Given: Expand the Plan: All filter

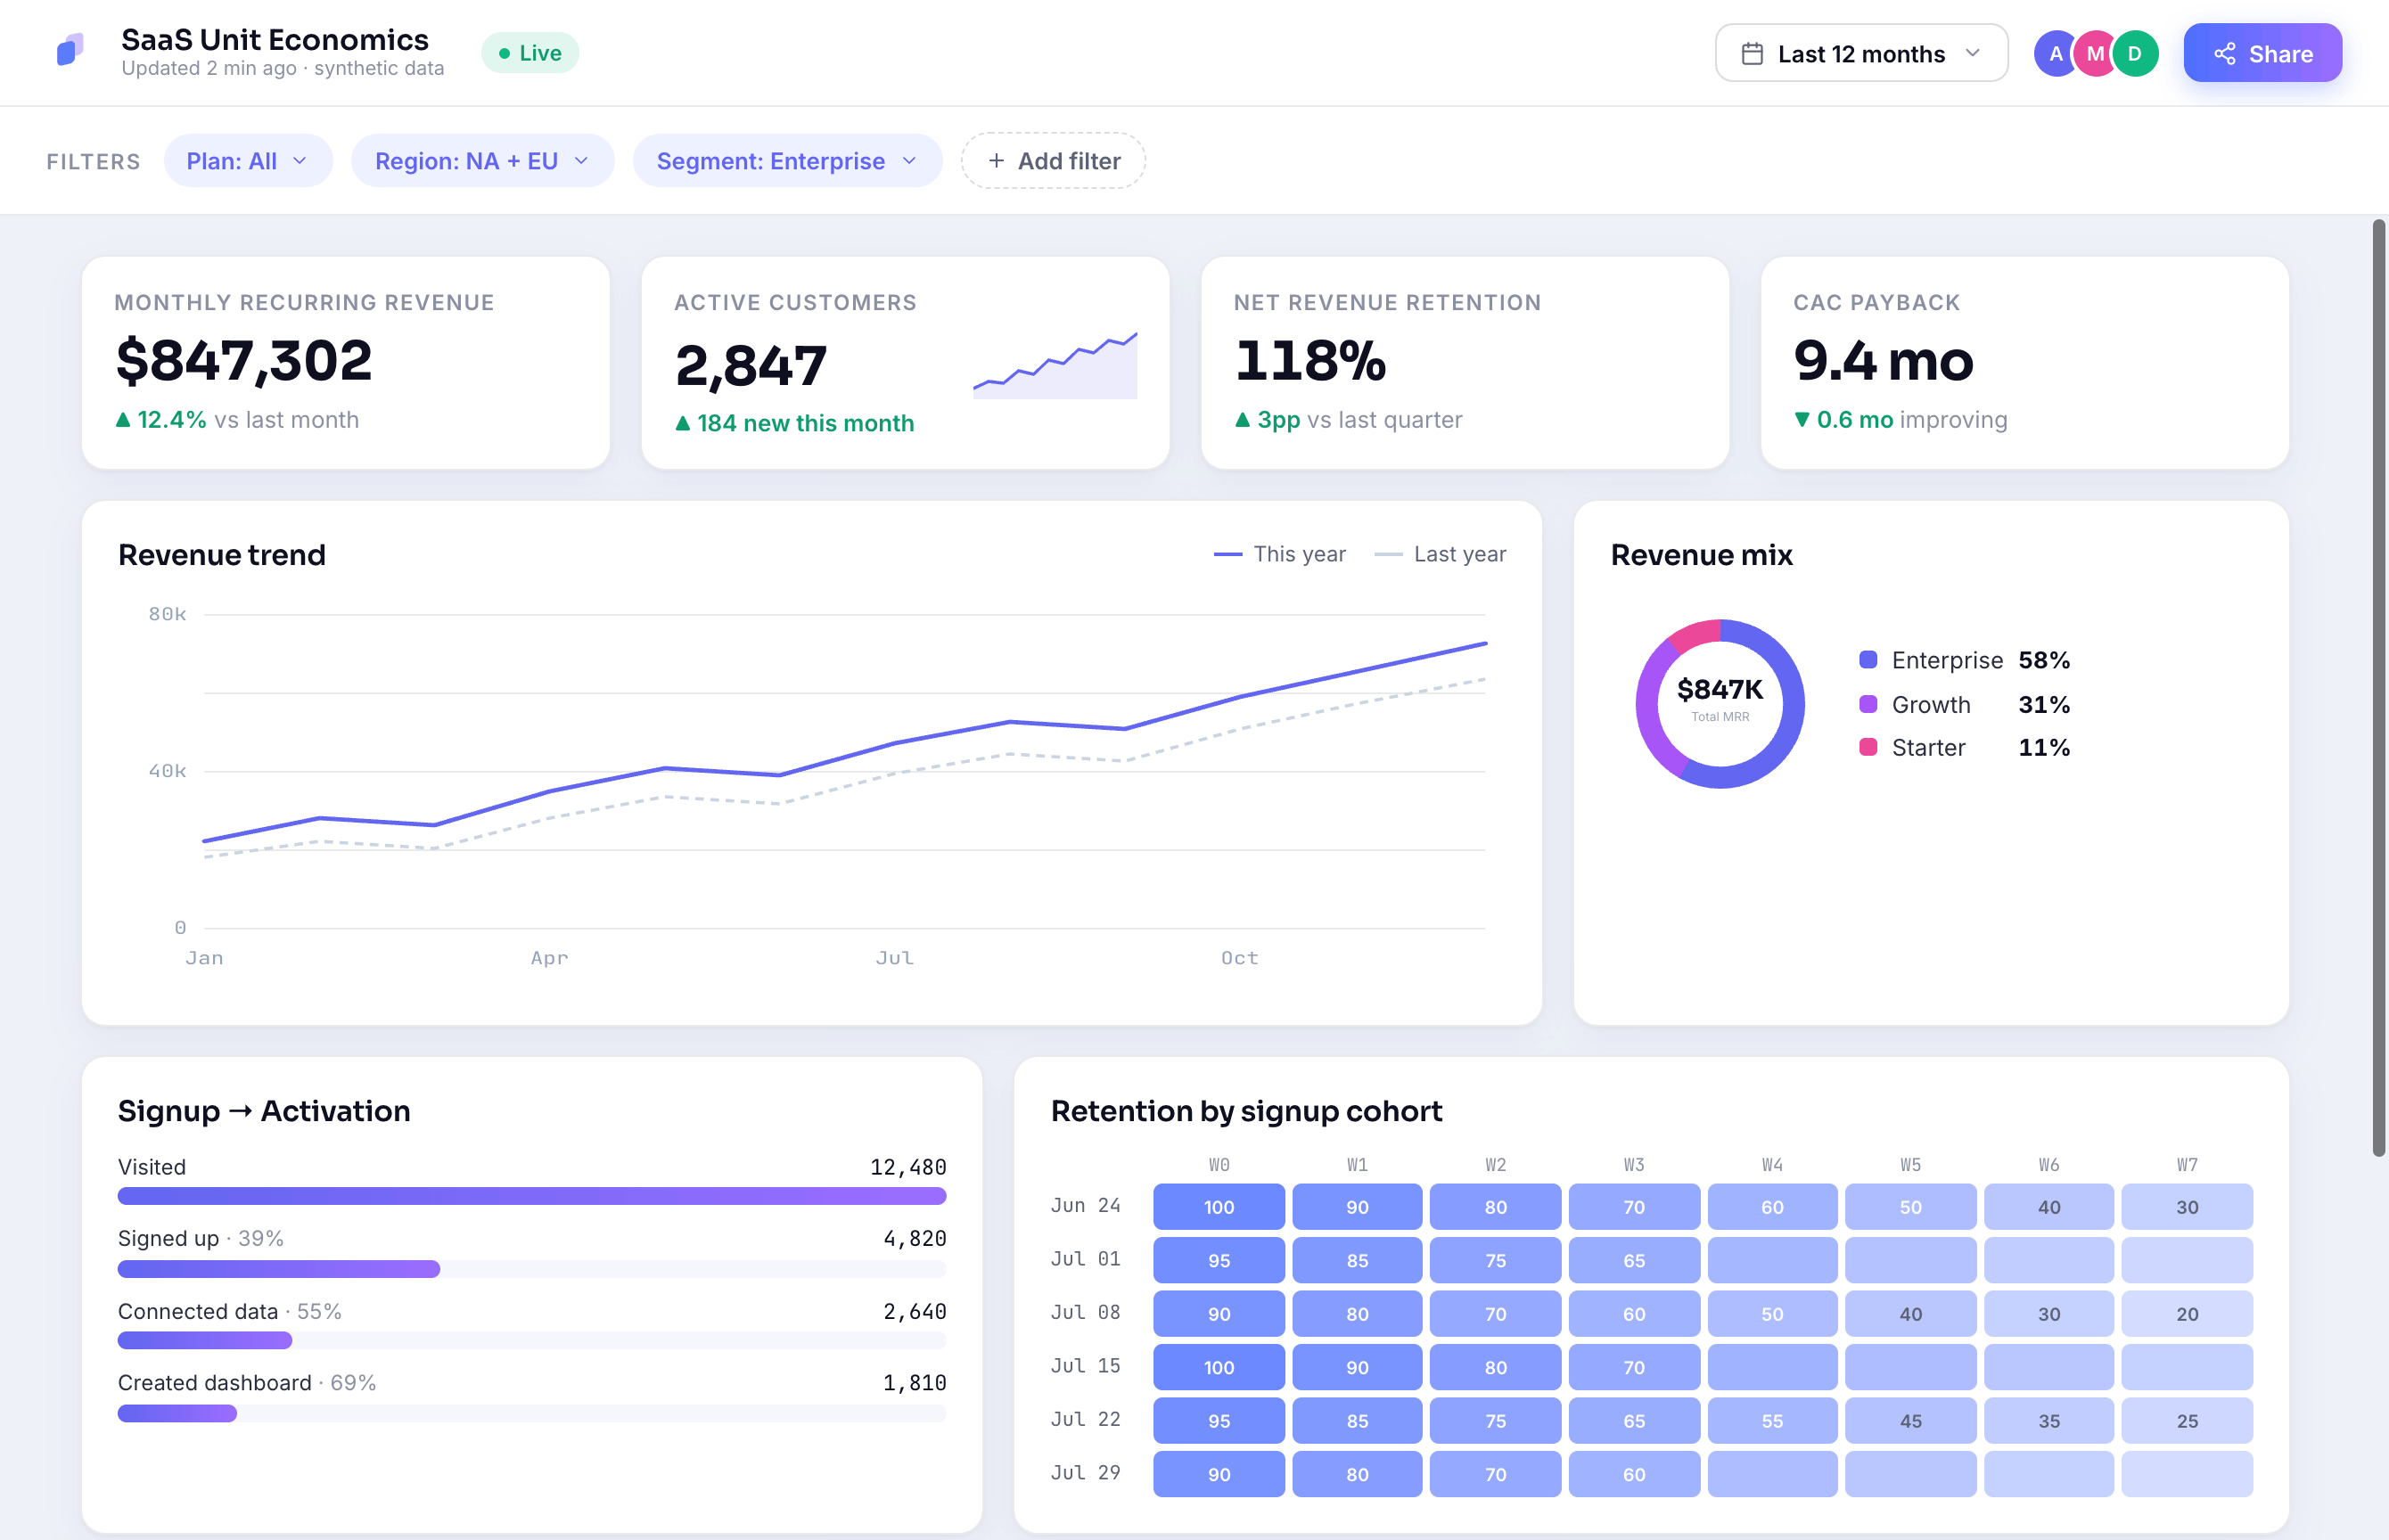Looking at the screenshot, I should tap(247, 161).
